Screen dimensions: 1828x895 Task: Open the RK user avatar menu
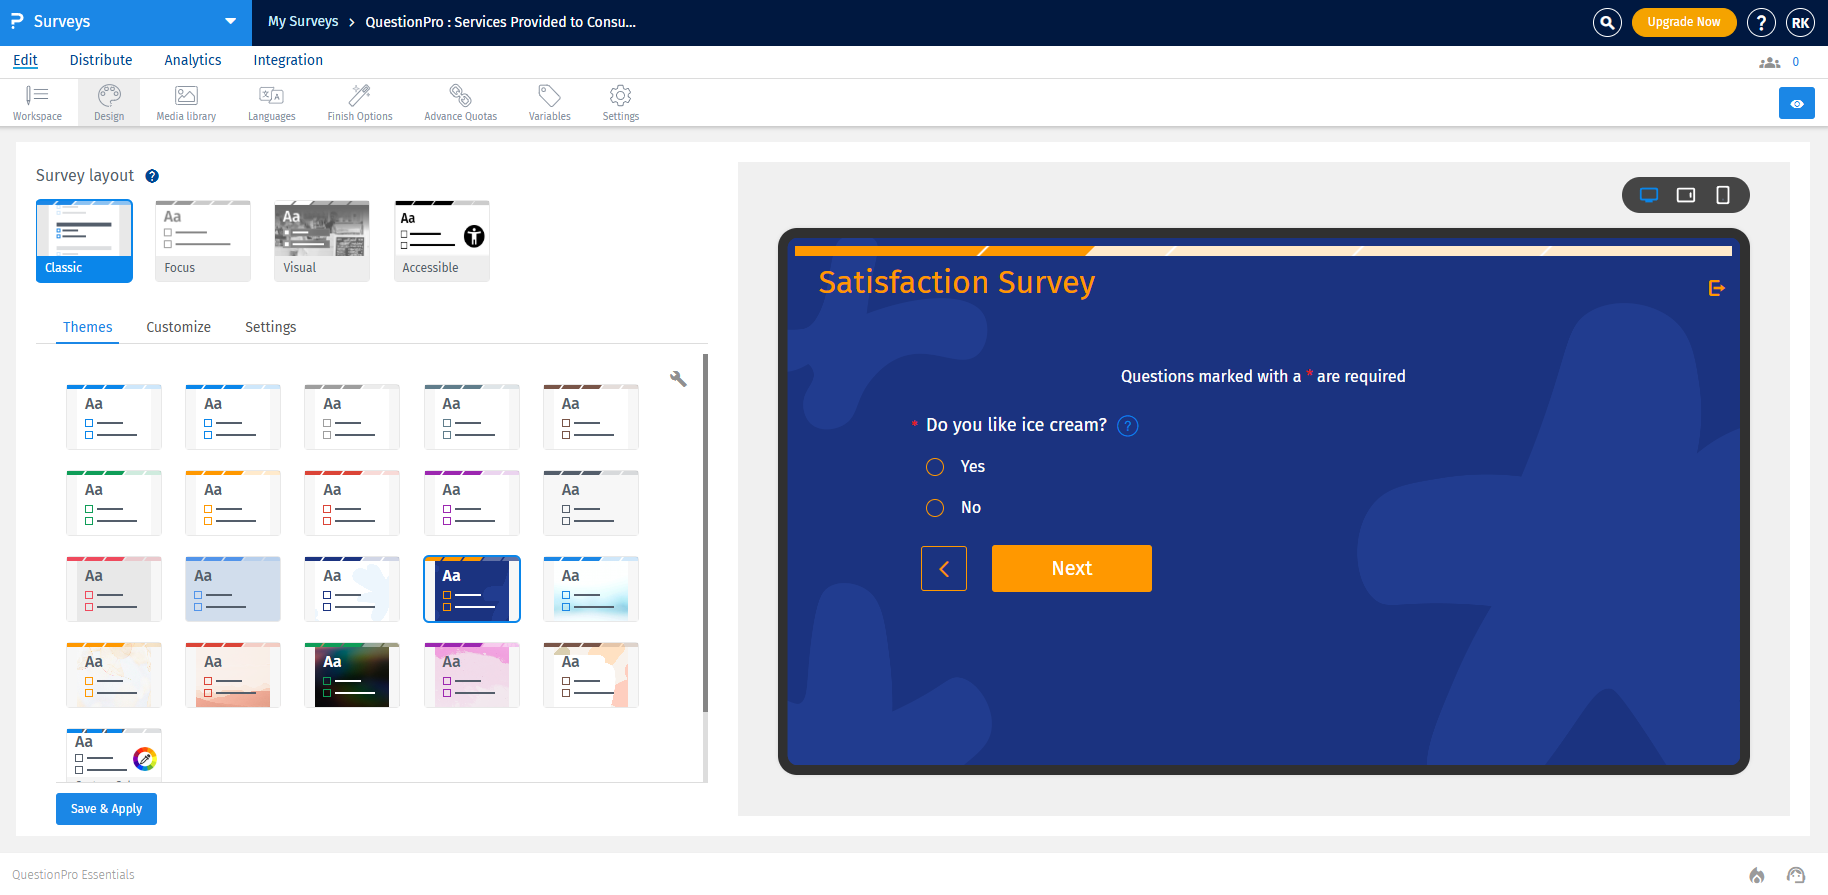pos(1800,22)
